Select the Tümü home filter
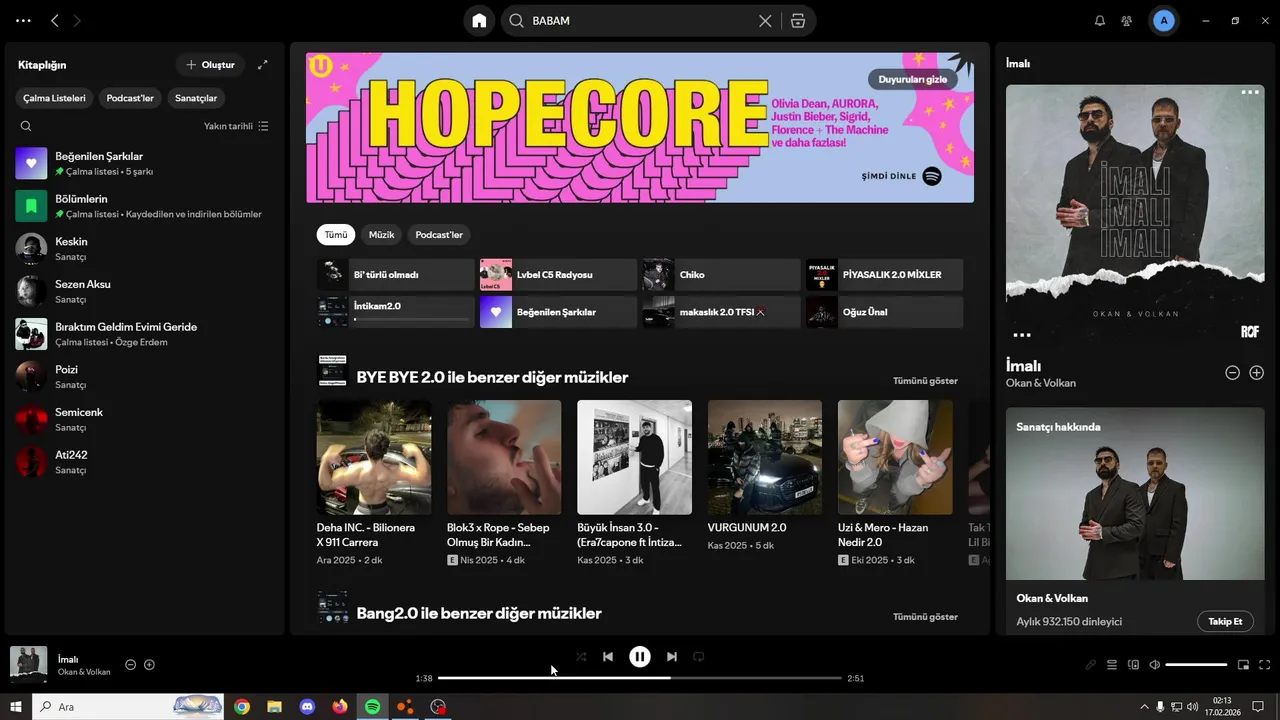Screen dimensions: 1280x720 tap(336, 235)
